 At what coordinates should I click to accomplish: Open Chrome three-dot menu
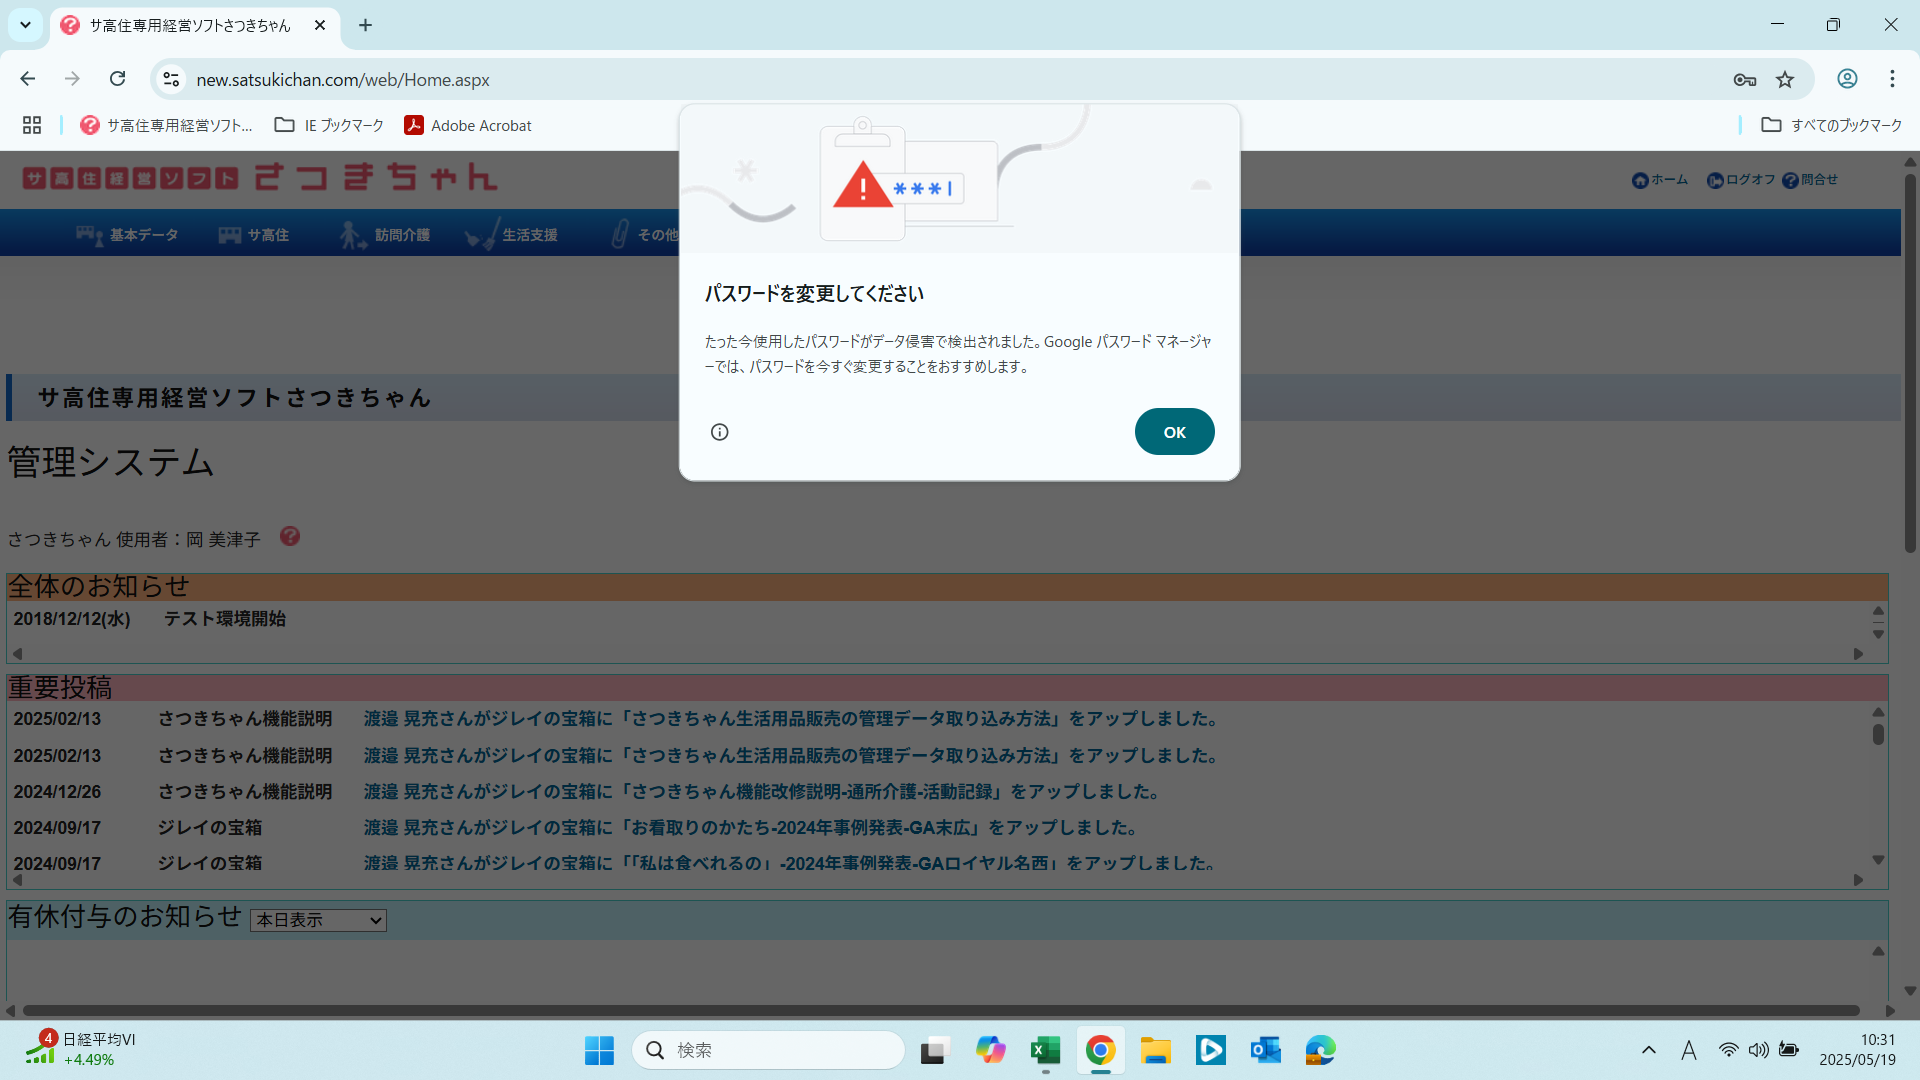1892,79
